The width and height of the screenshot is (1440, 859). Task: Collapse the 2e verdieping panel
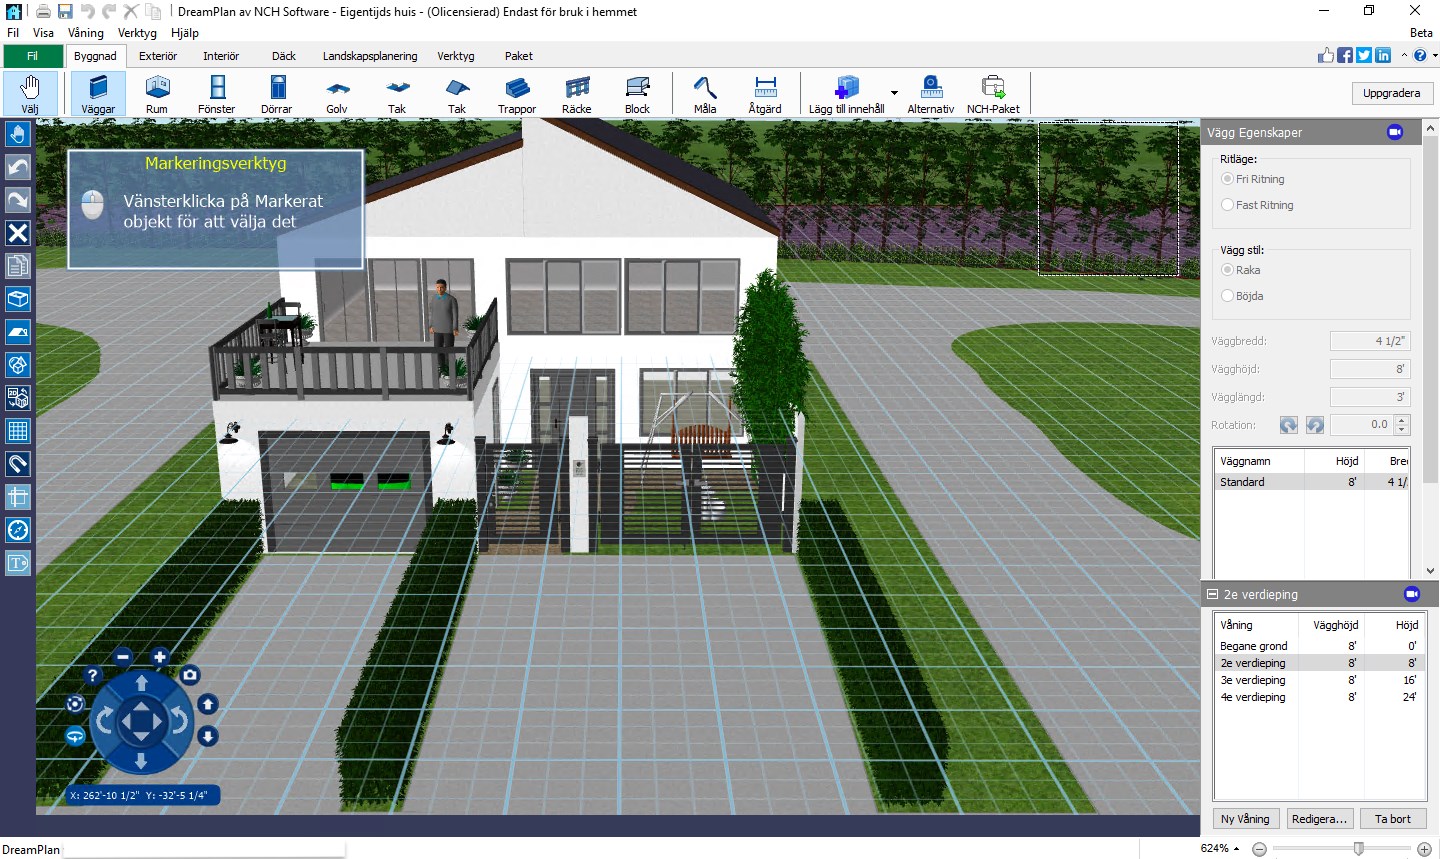pos(1211,593)
